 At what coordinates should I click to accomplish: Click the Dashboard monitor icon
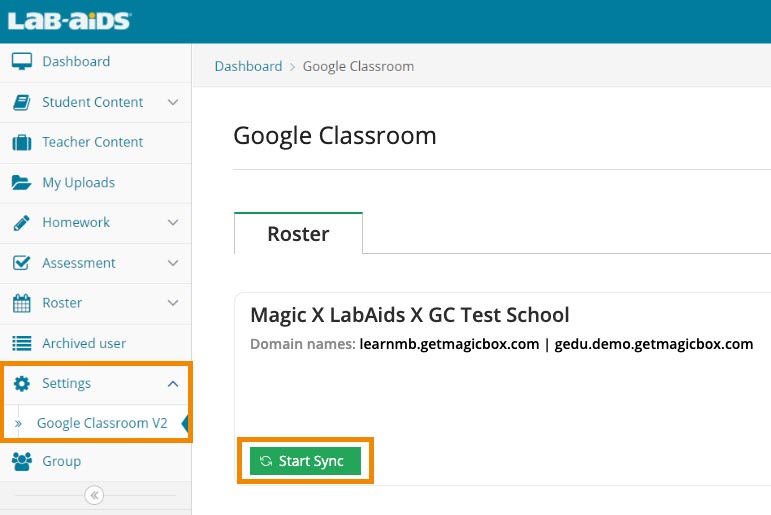click(x=21, y=62)
